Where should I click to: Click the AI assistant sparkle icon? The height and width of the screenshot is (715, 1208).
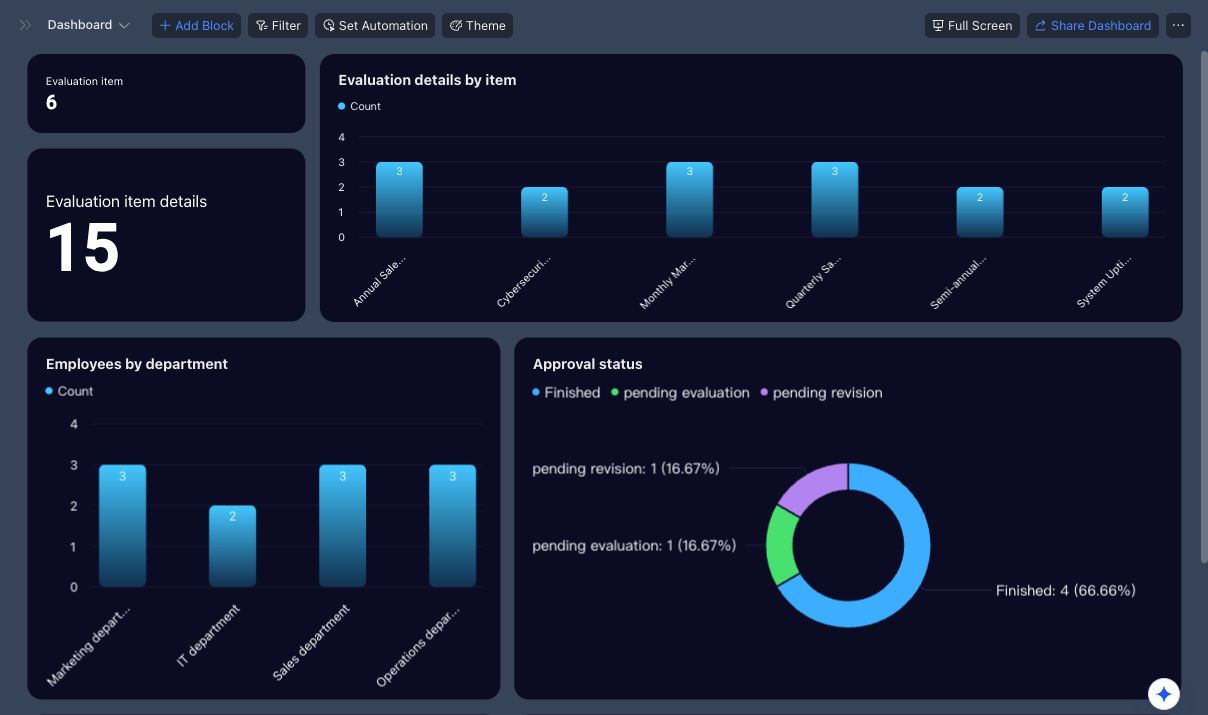(x=1164, y=694)
